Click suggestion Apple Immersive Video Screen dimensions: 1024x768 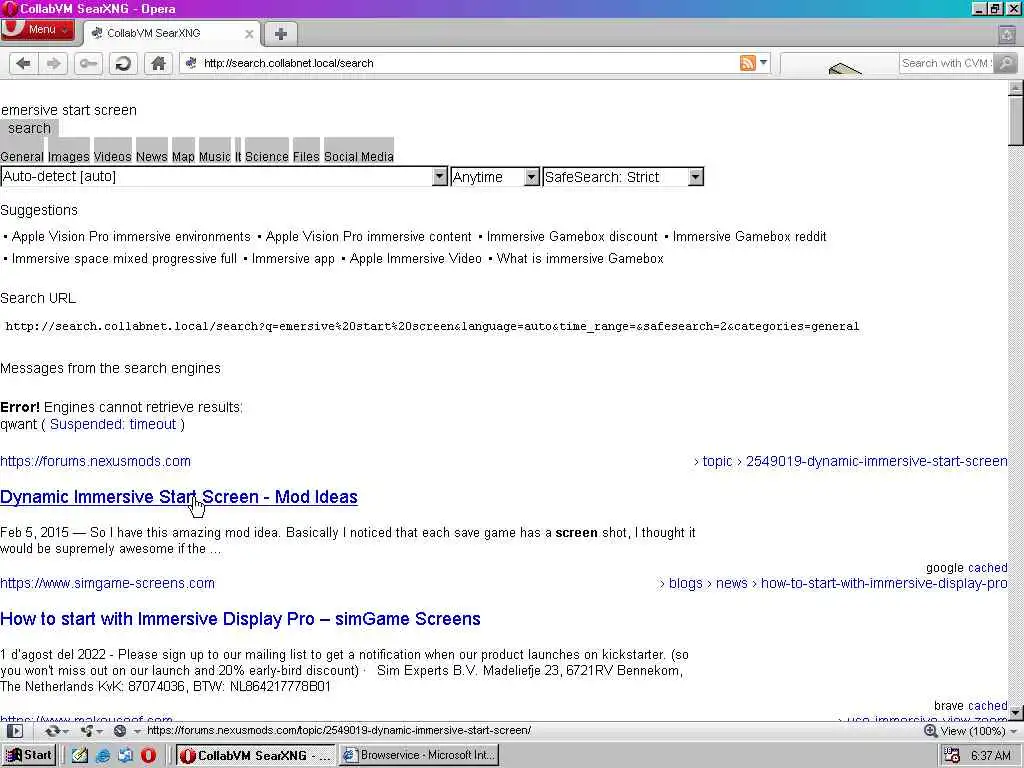tap(415, 259)
